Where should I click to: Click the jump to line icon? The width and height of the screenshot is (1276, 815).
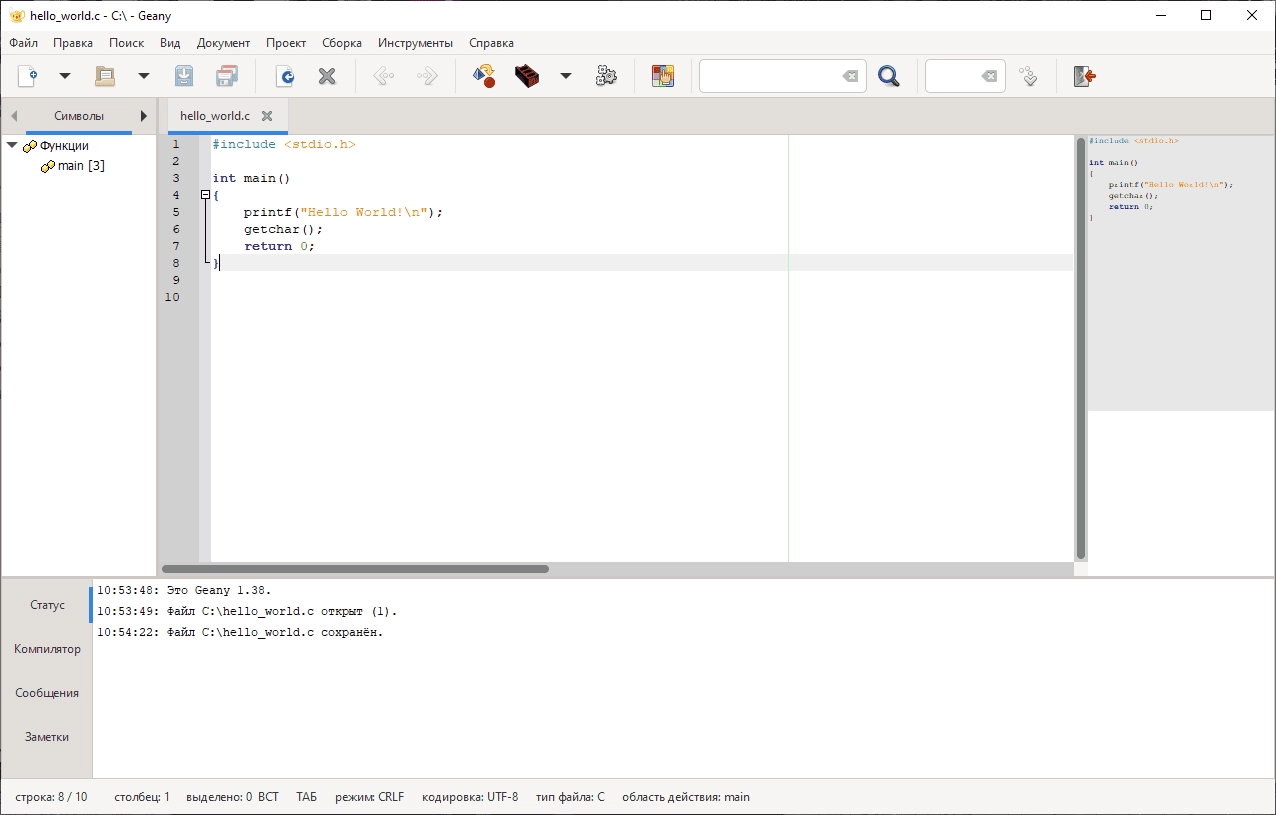pos(1029,76)
